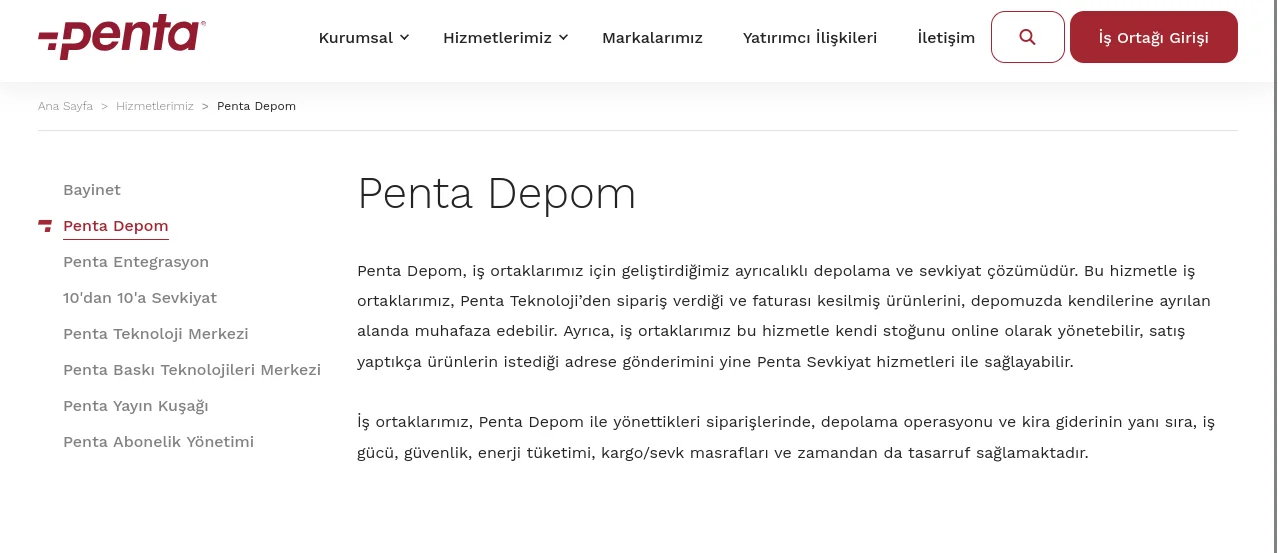
Task: Click the İş Ortağı Girişi button
Action: (x=1153, y=37)
